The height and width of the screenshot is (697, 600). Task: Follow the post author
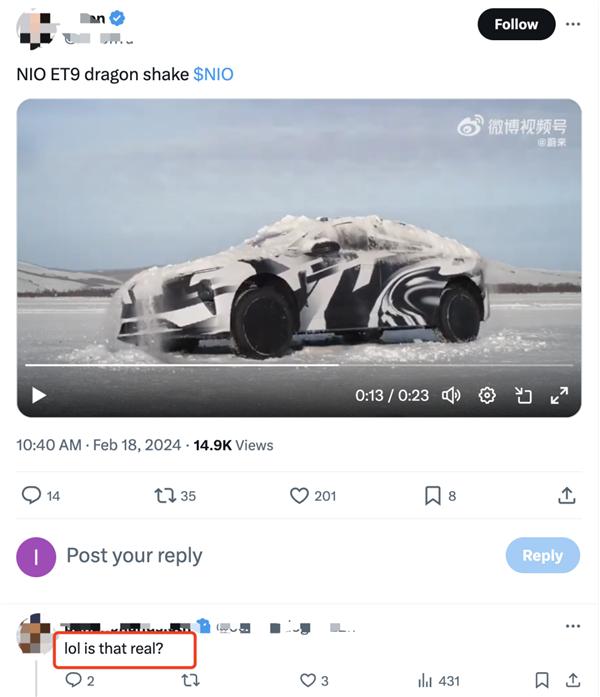coord(515,24)
